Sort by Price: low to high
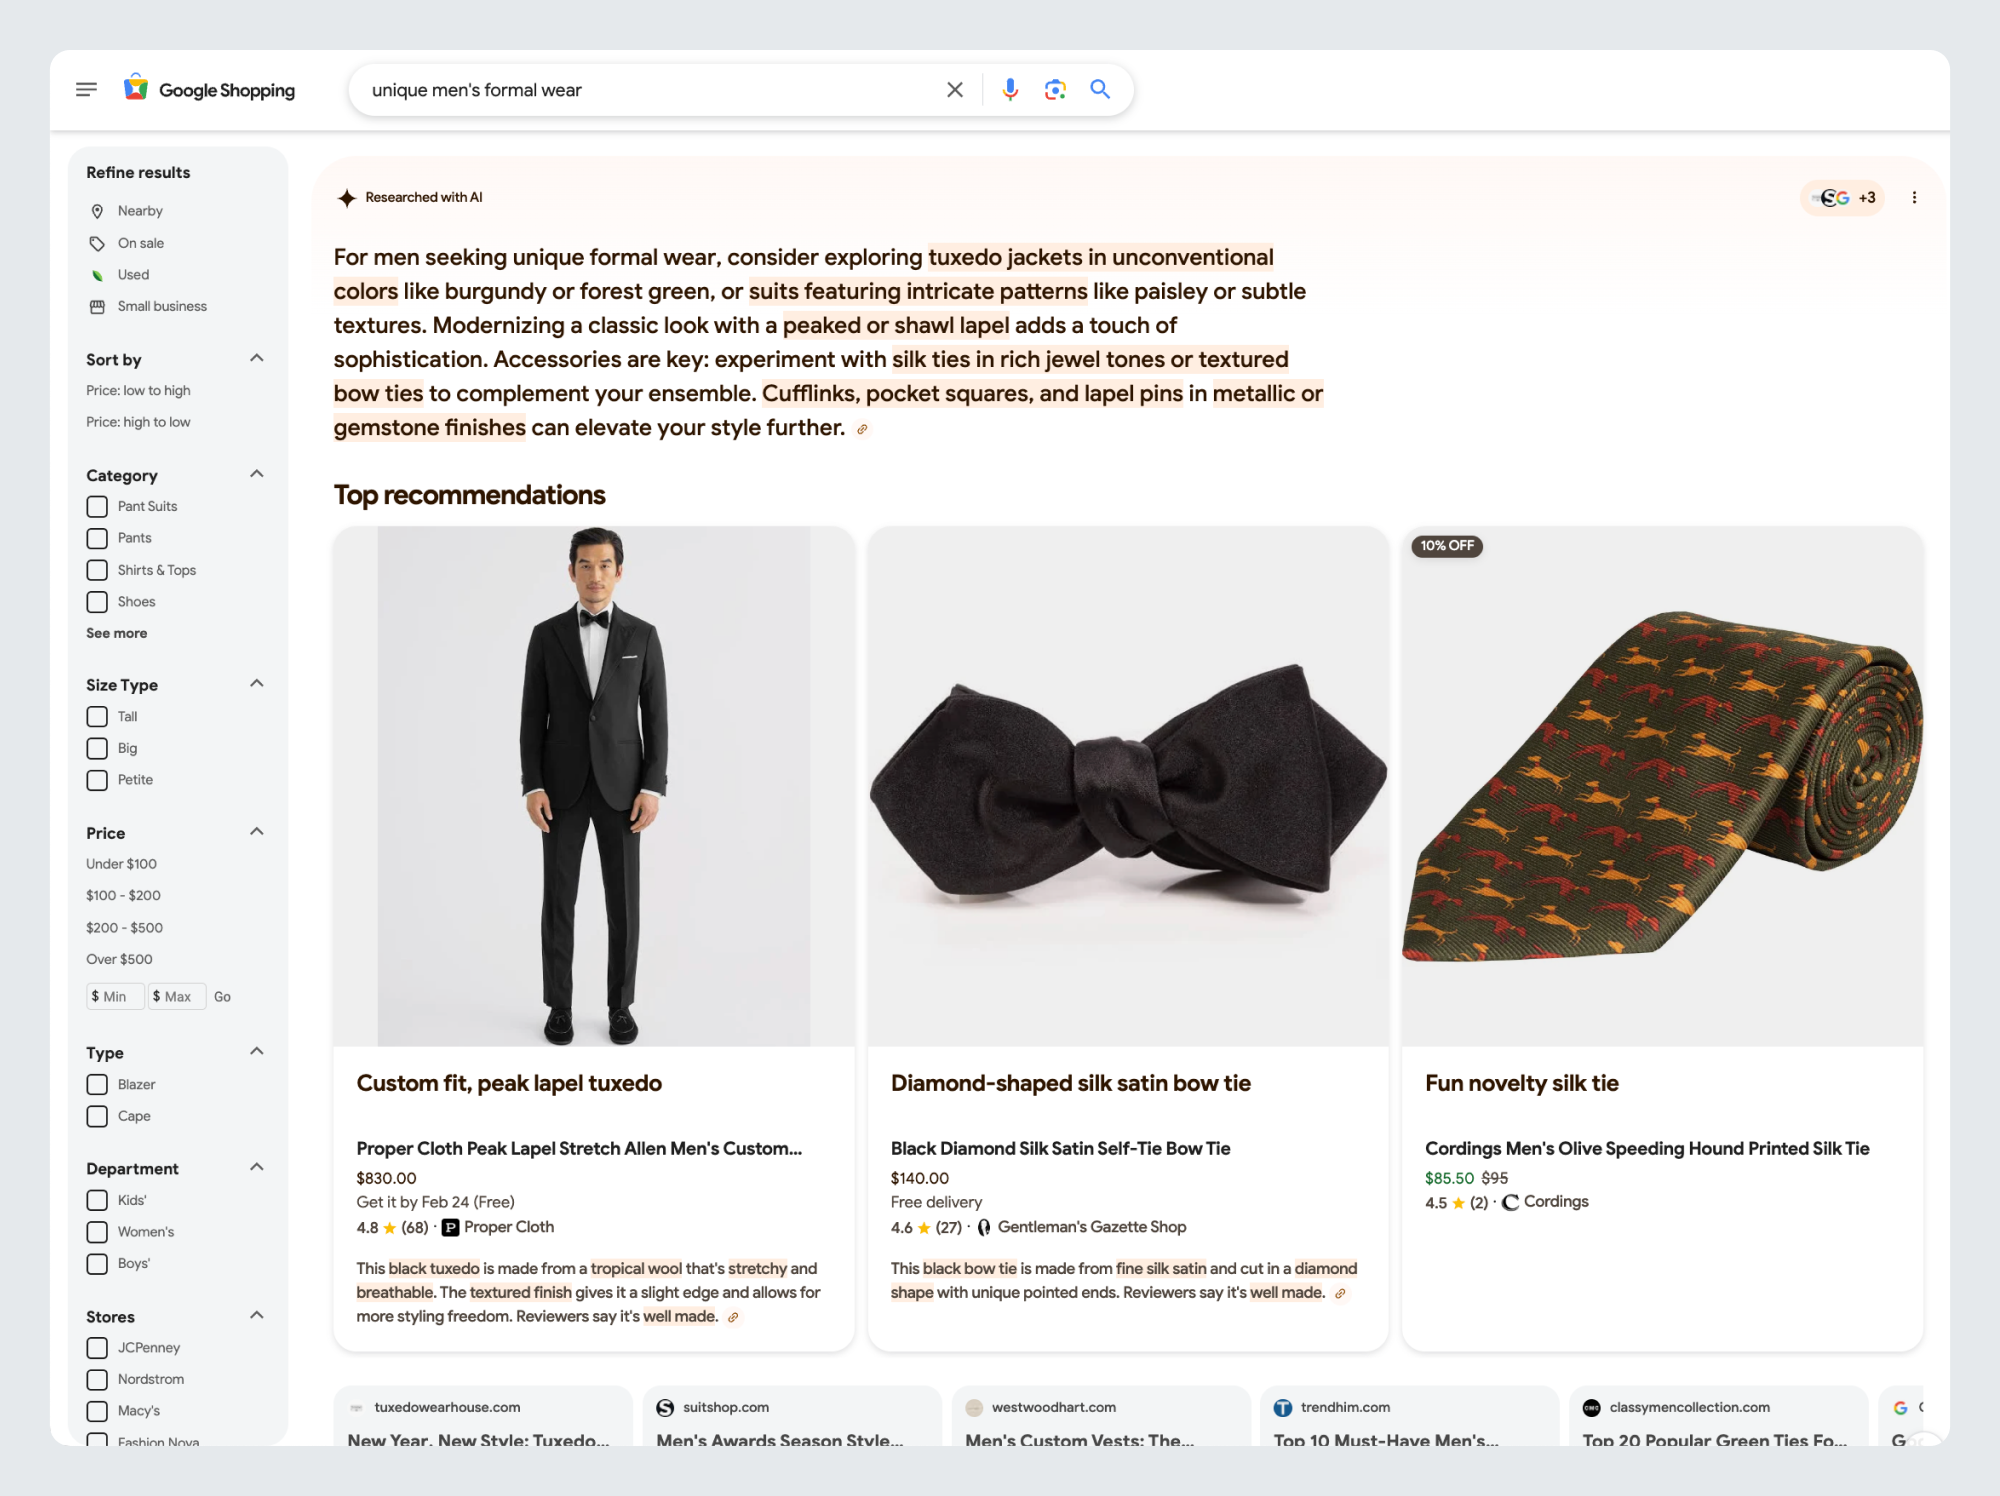2000x1496 pixels. 138,391
